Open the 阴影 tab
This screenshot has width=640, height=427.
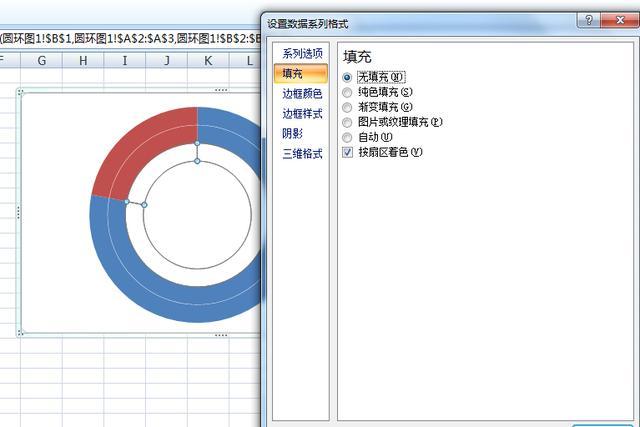(292, 133)
